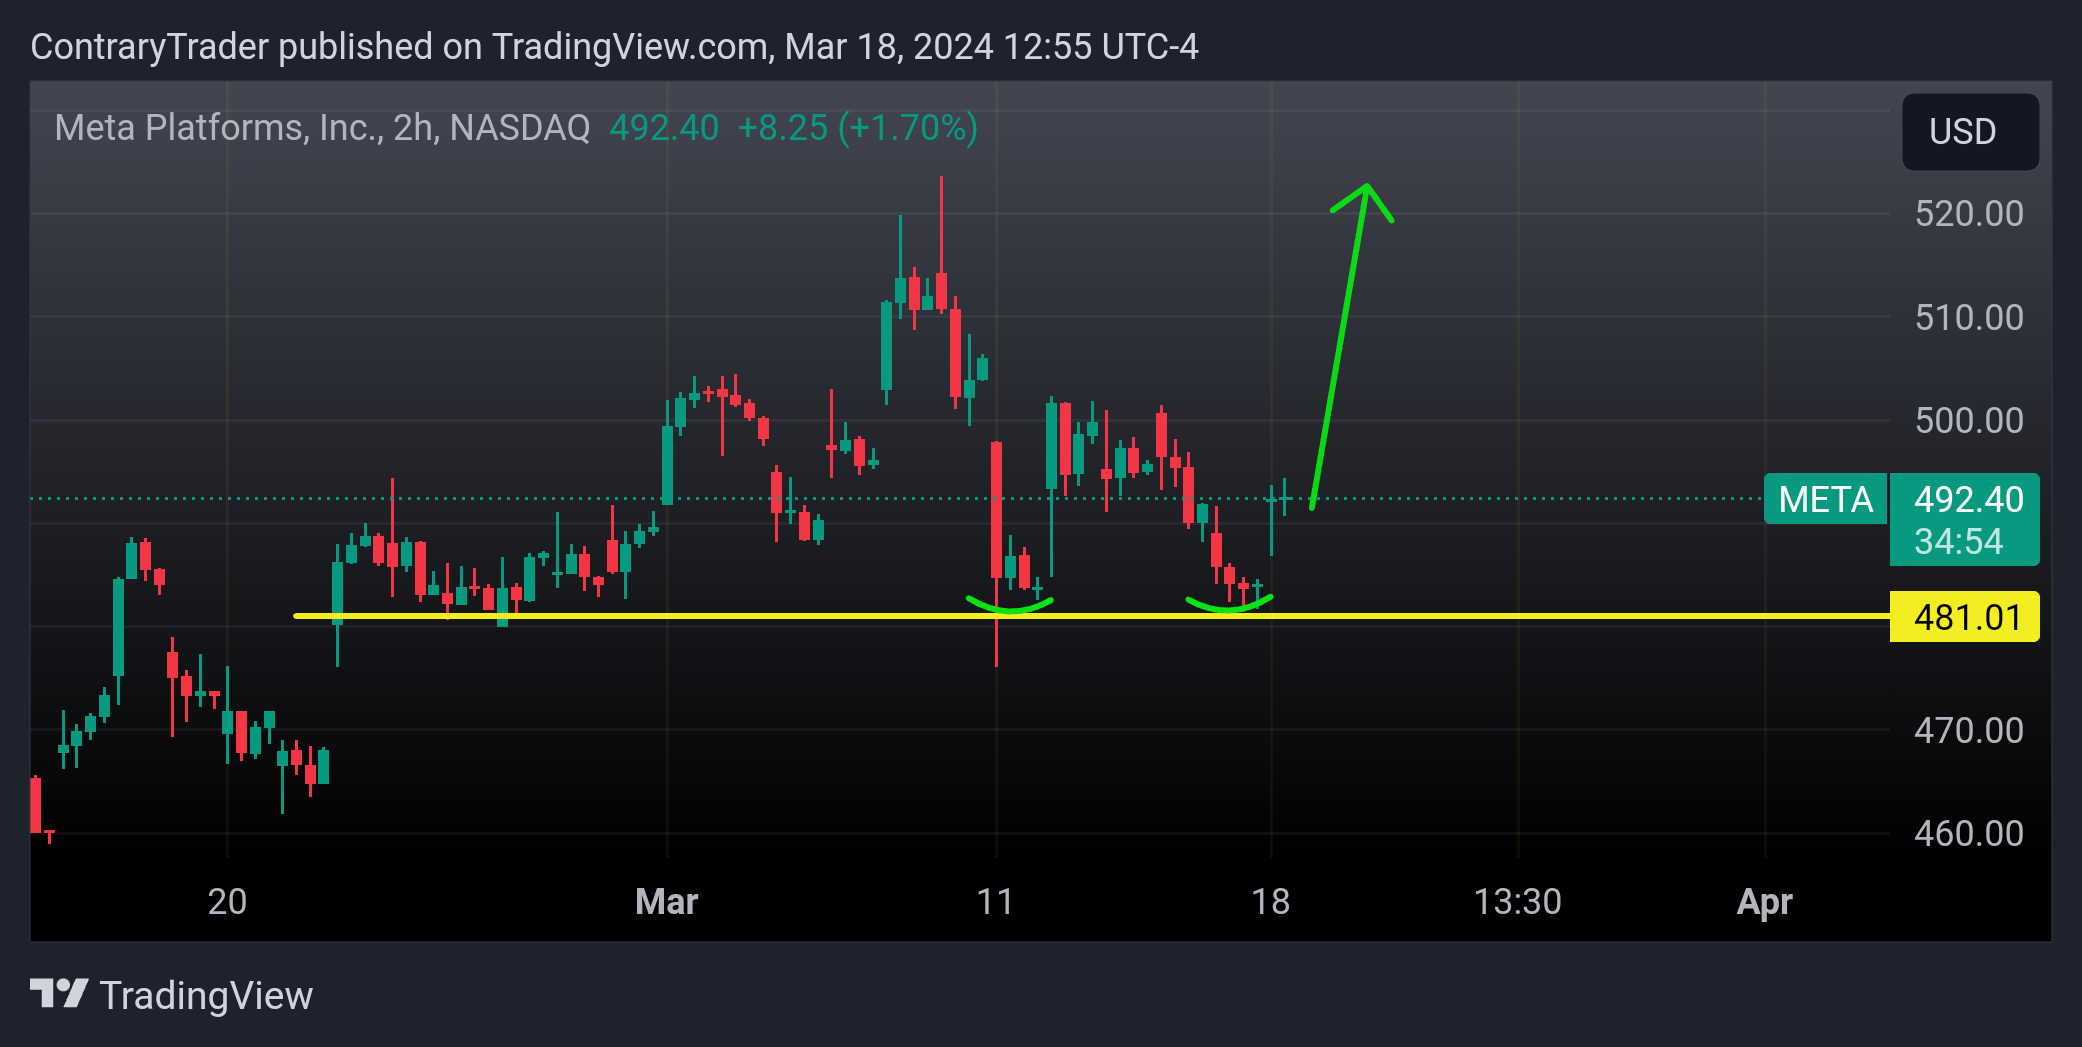Click the +8.25 (+1.70%) change value

857,127
